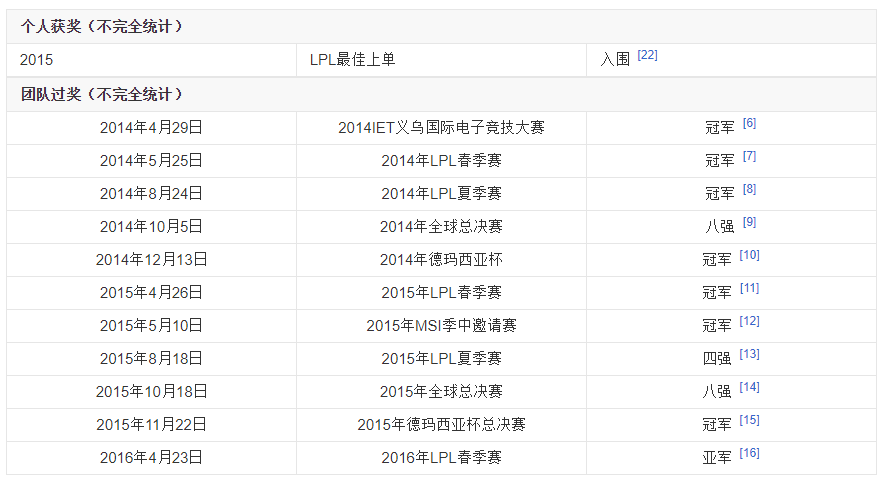Open citation link [6]

pyautogui.click(x=749, y=123)
